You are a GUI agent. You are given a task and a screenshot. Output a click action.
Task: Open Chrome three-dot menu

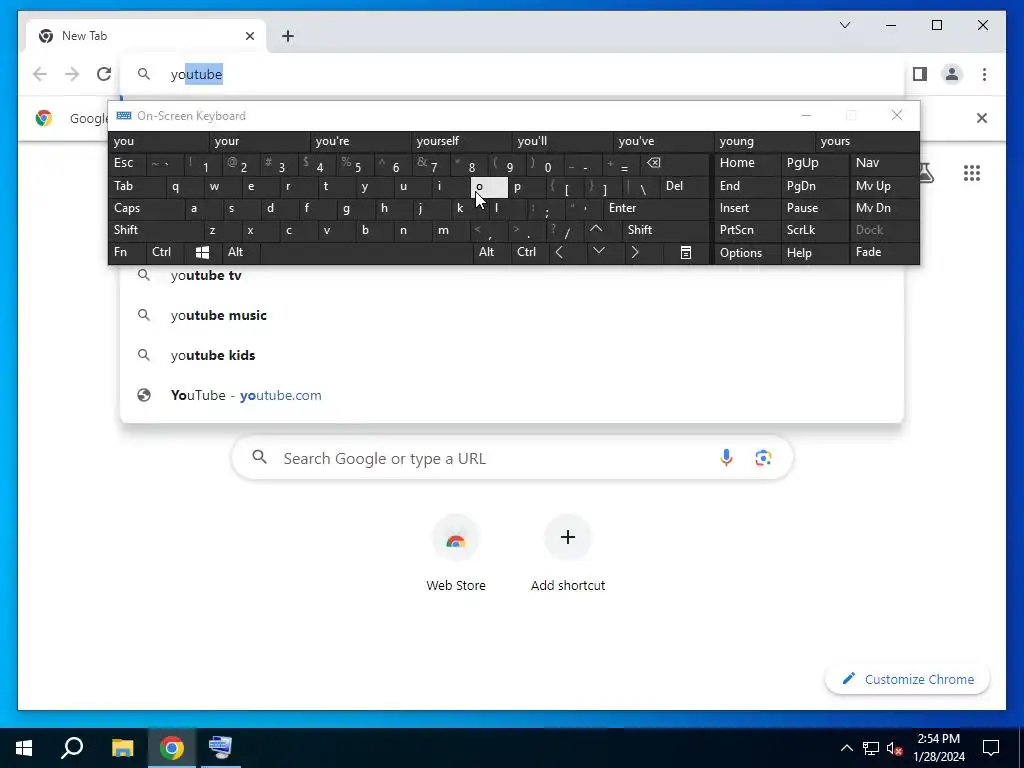tap(984, 74)
